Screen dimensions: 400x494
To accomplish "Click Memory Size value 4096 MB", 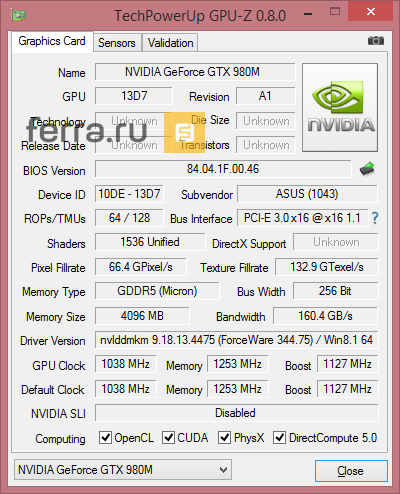I will coord(142,316).
